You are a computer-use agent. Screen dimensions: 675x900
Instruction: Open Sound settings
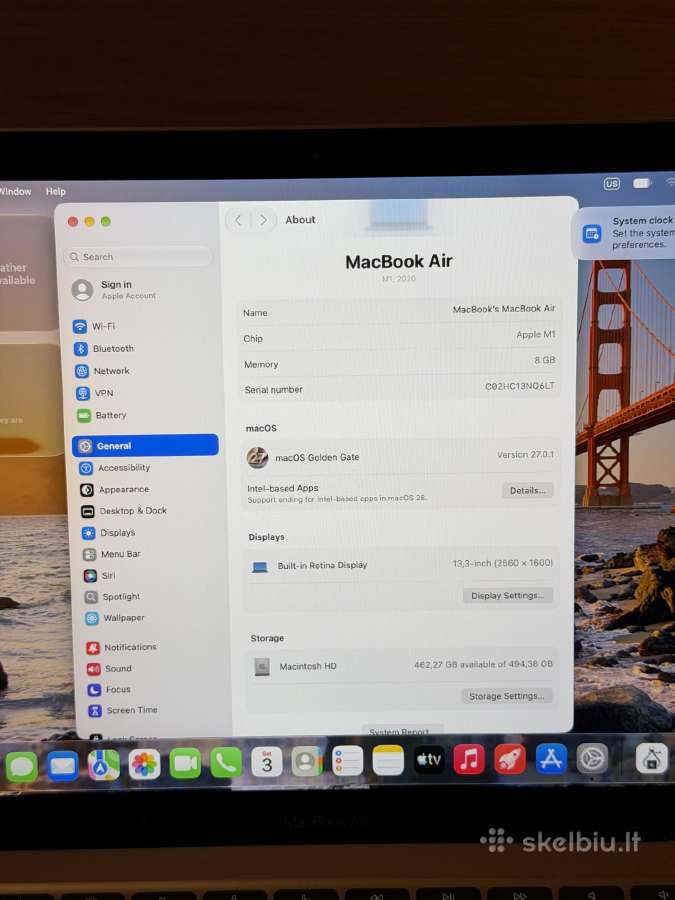[110, 668]
